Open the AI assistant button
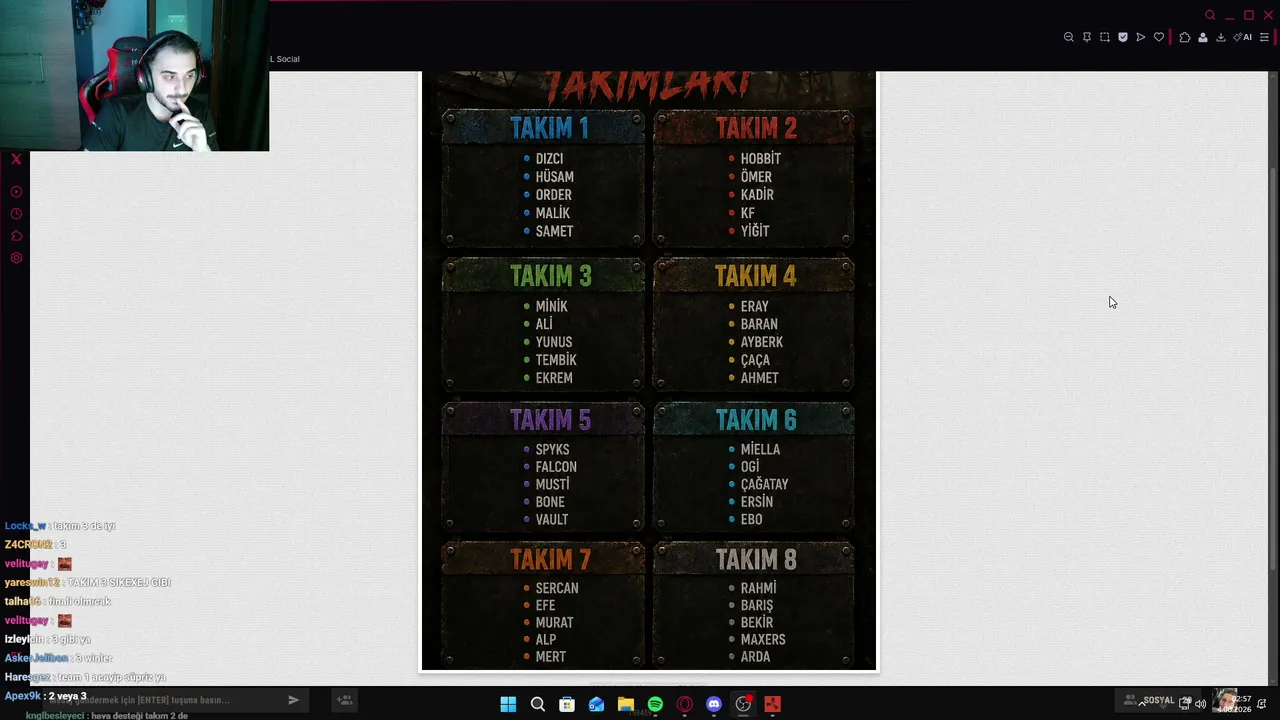 pos(1243,37)
